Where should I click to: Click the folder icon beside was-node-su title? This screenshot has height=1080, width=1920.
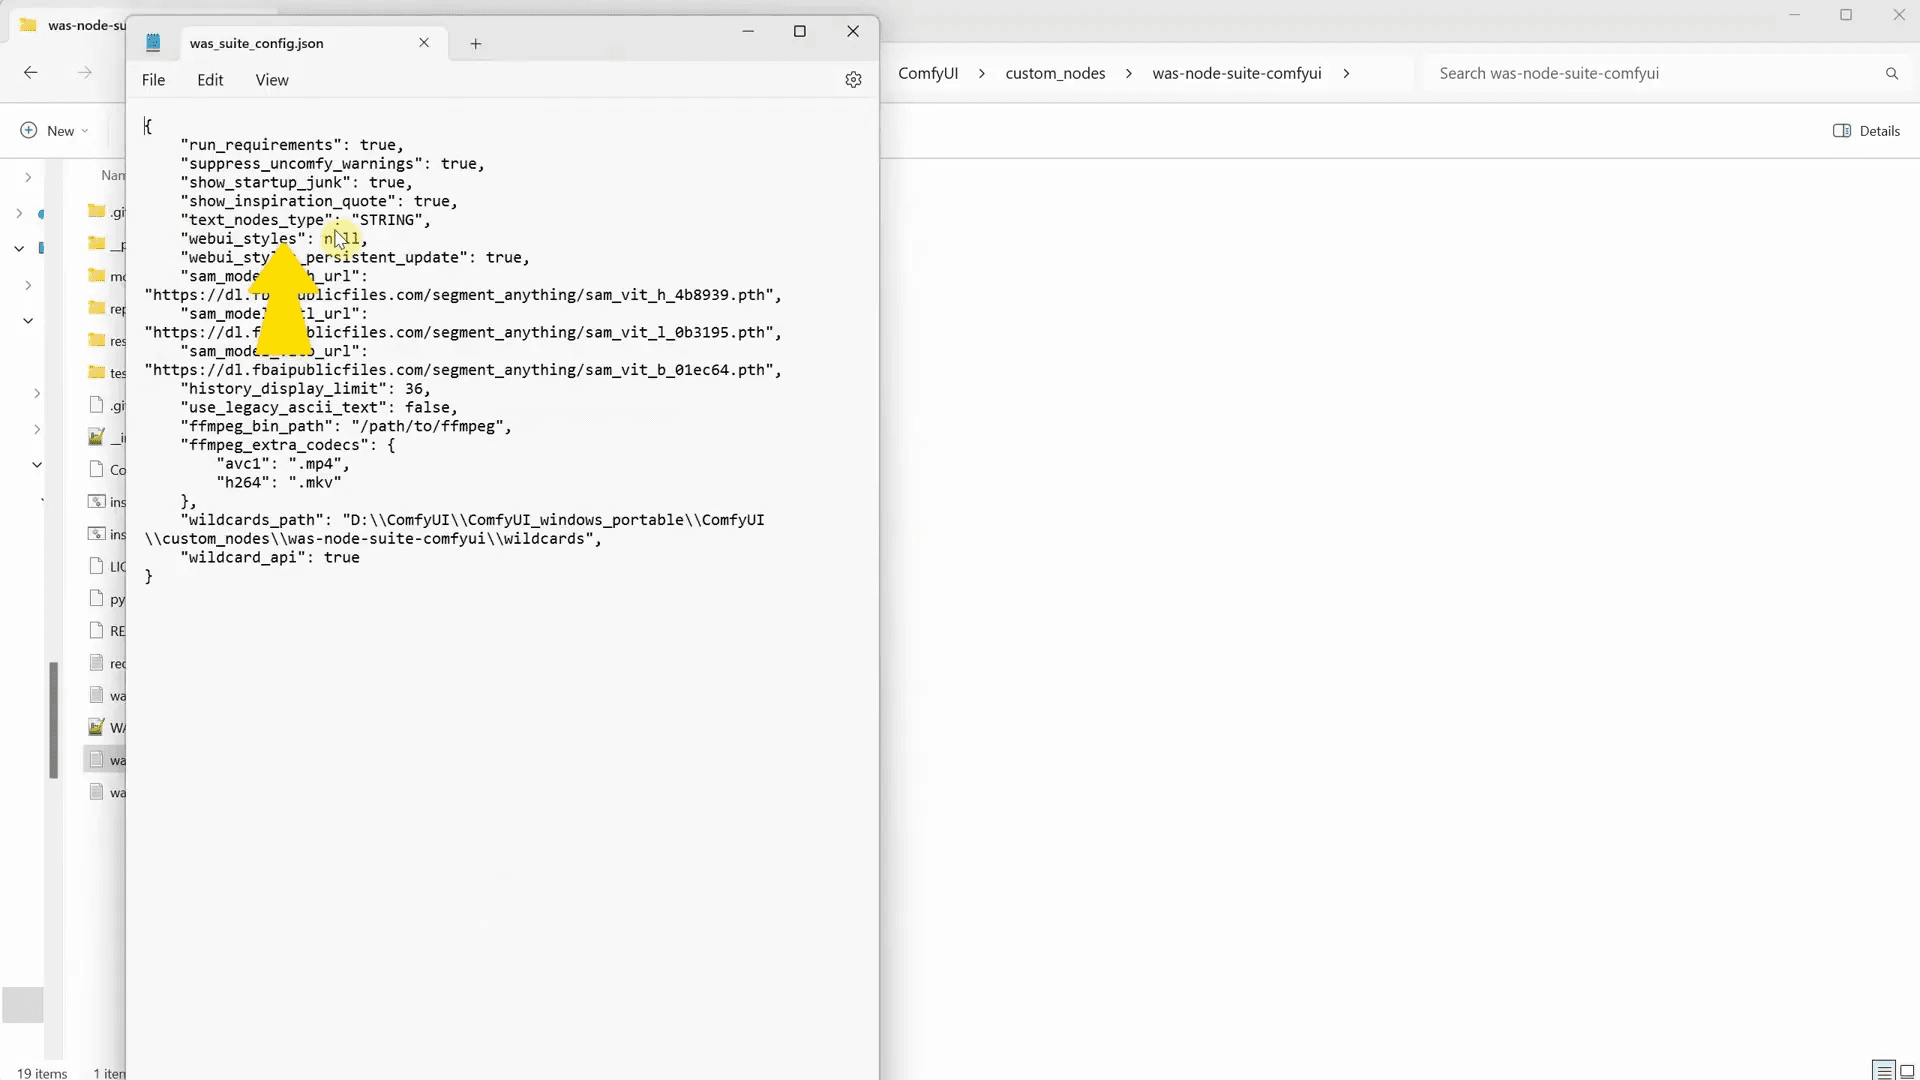pos(27,24)
